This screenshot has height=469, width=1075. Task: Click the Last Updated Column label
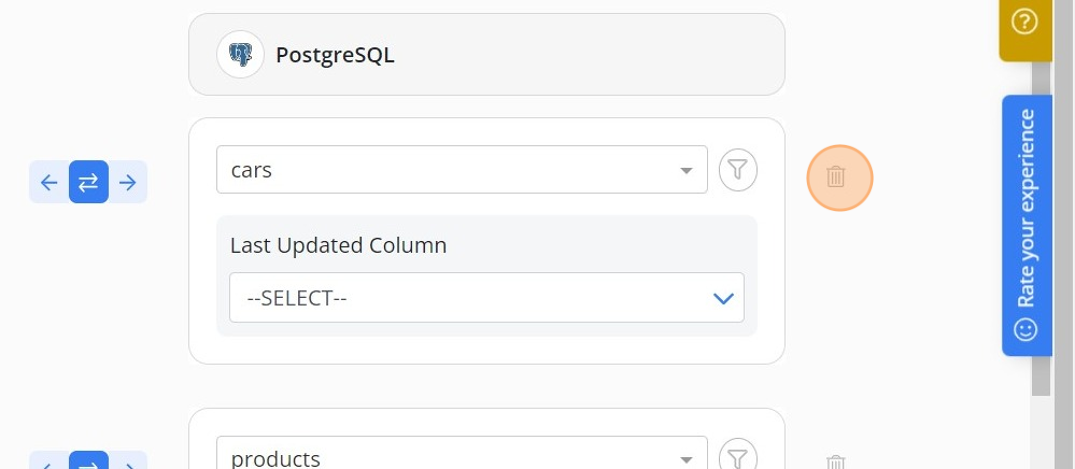(x=338, y=245)
